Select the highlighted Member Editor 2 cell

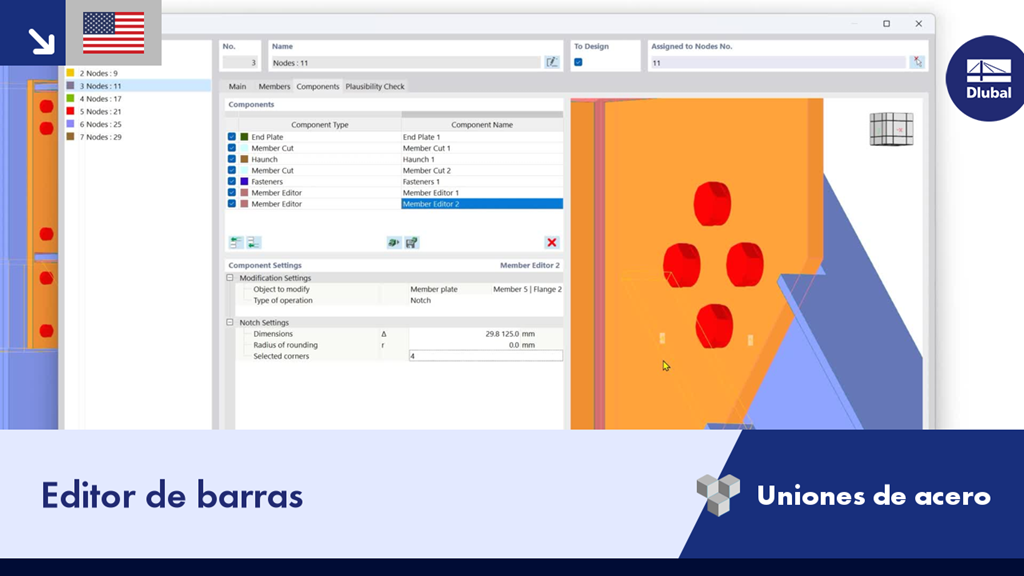point(482,203)
